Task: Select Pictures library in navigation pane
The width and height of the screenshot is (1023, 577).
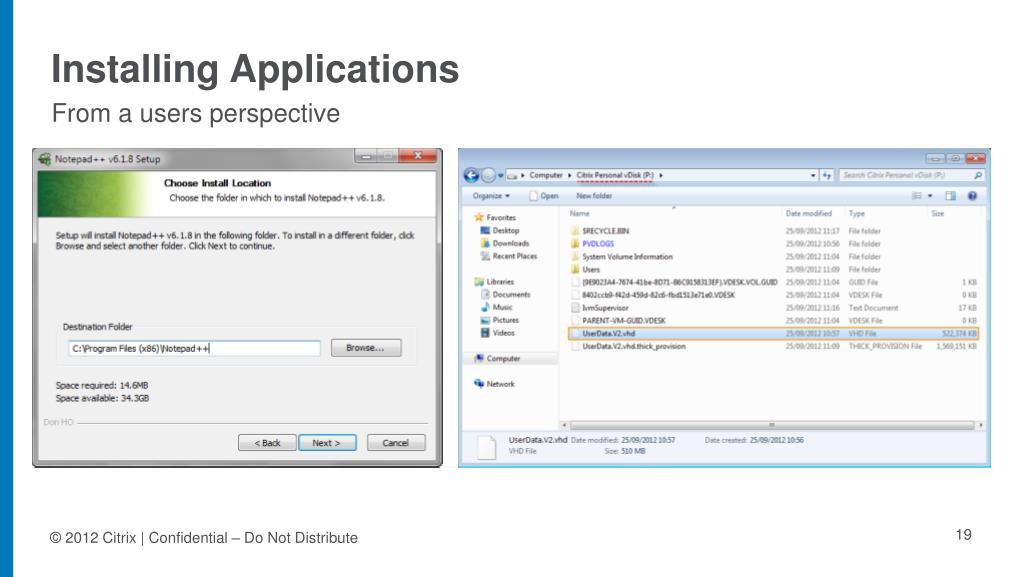Action: pyautogui.click(x=500, y=320)
